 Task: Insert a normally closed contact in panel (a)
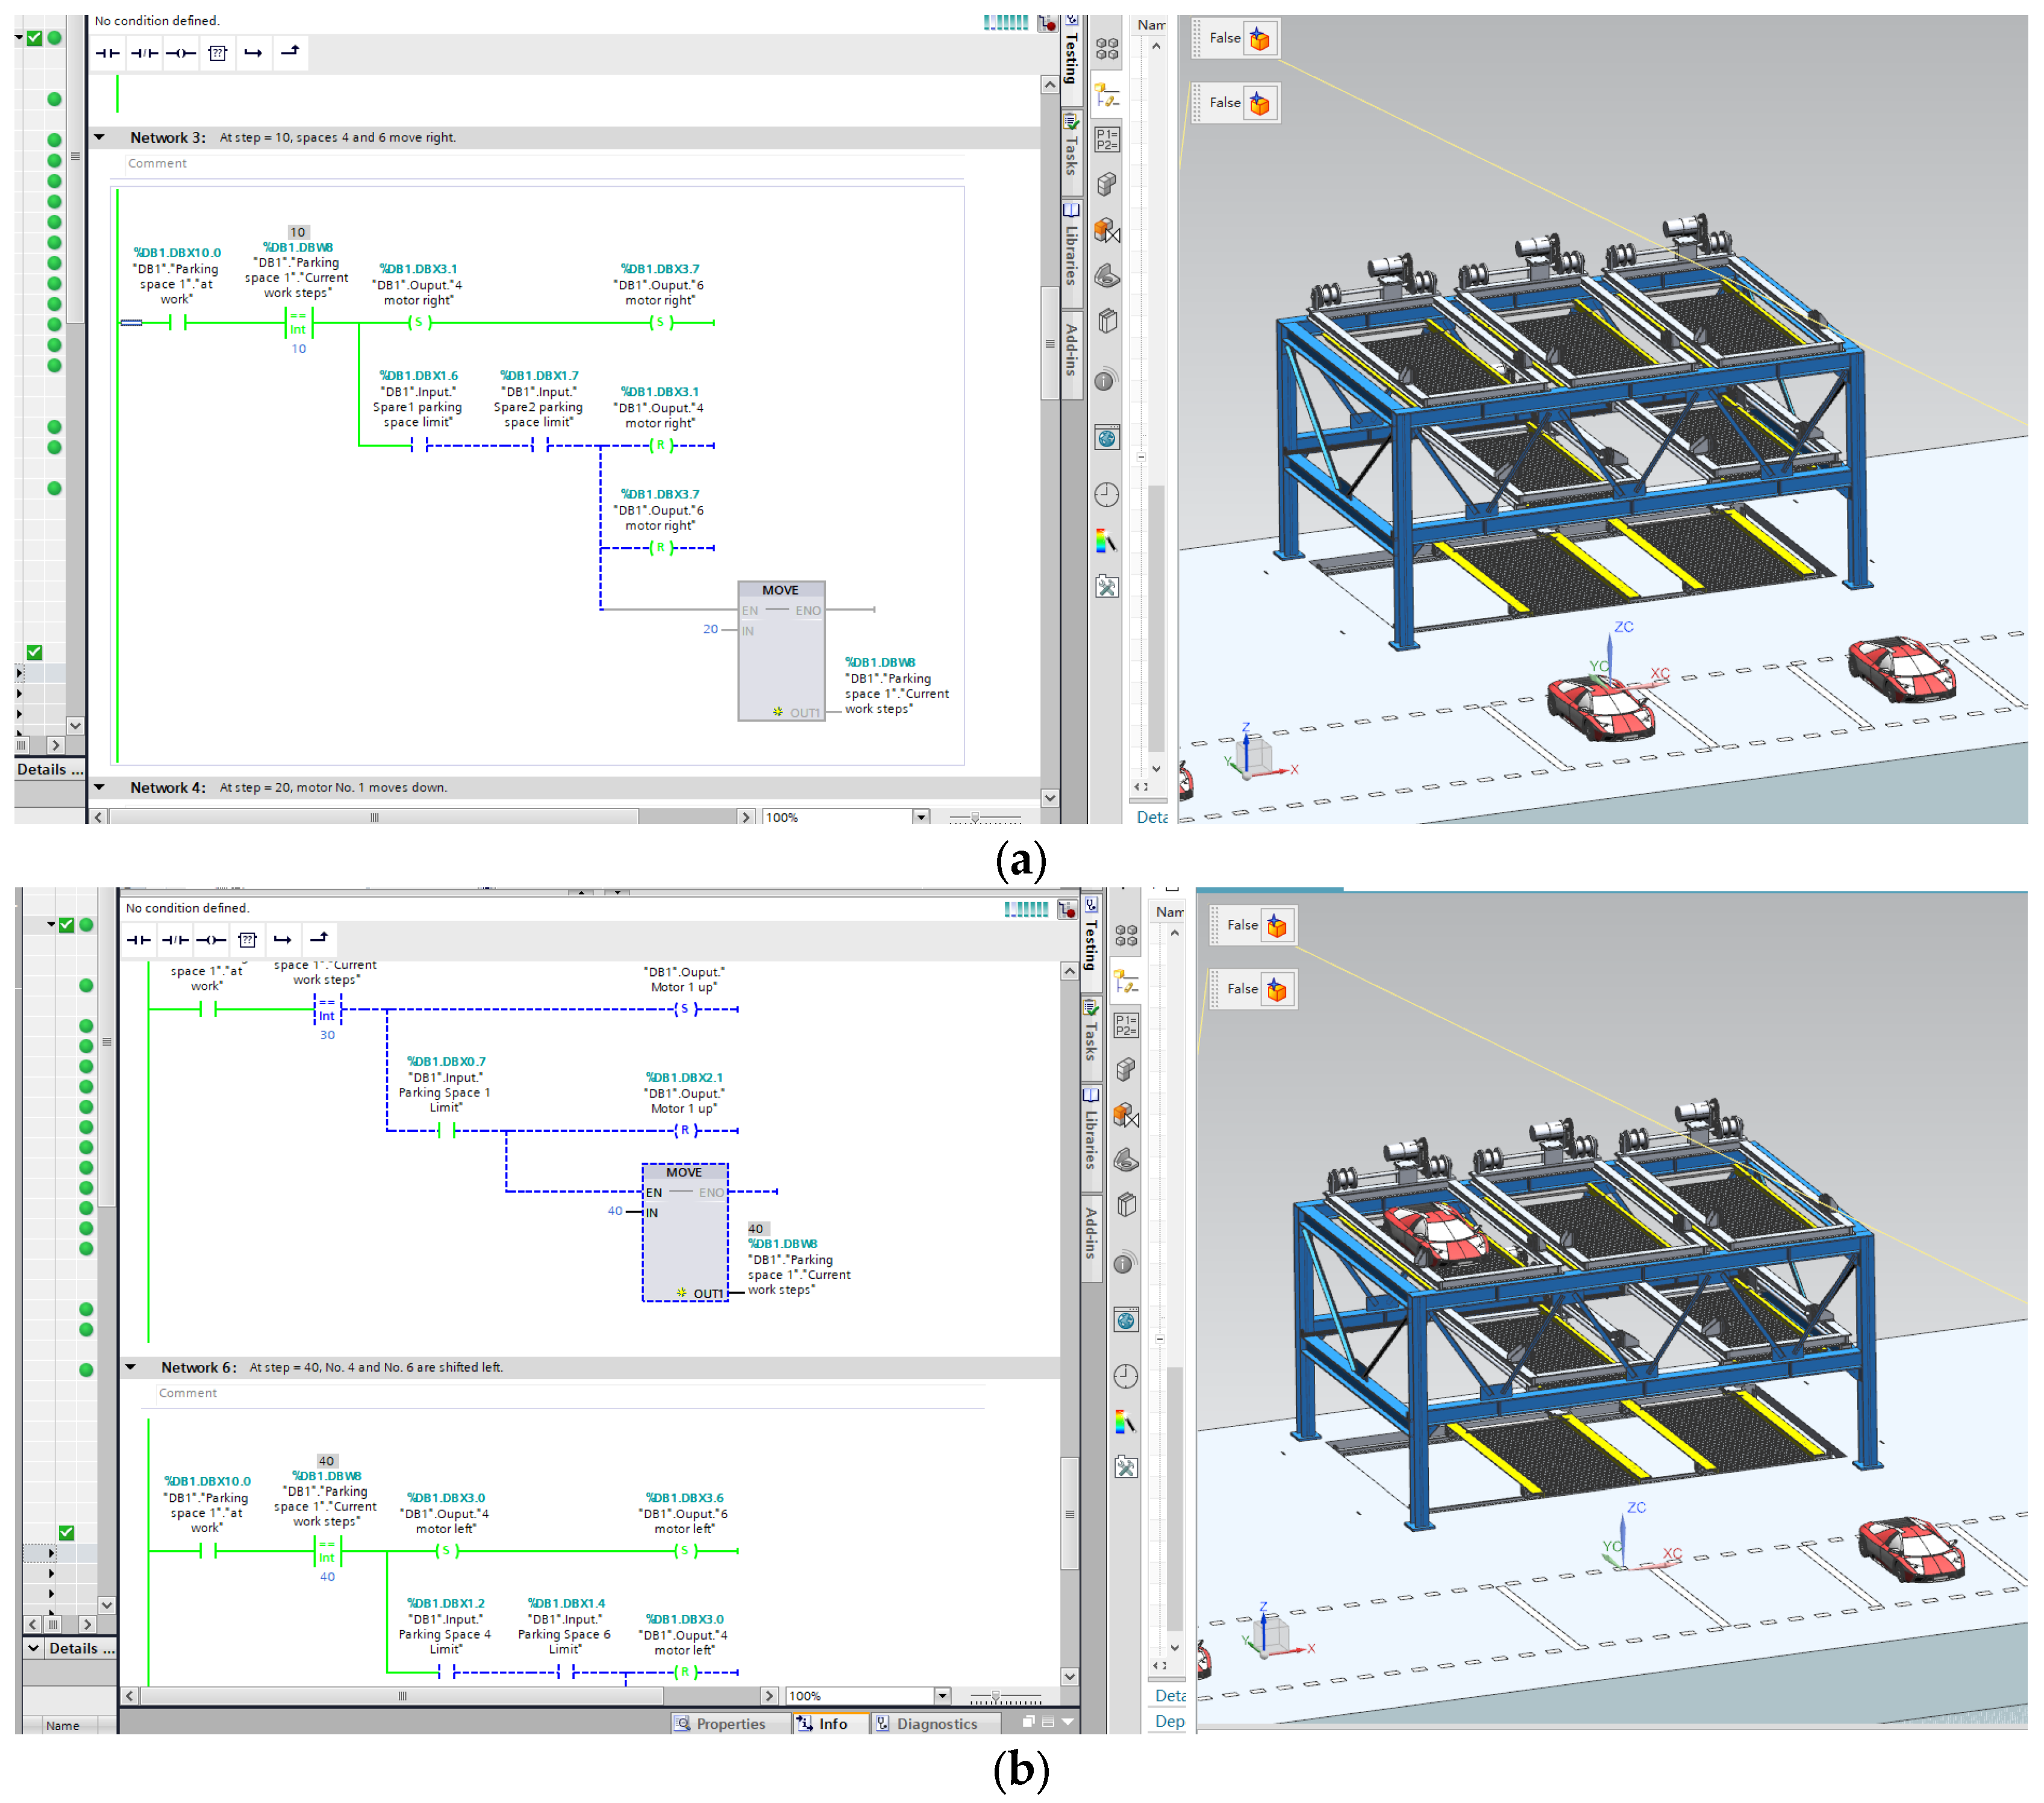click(x=144, y=53)
